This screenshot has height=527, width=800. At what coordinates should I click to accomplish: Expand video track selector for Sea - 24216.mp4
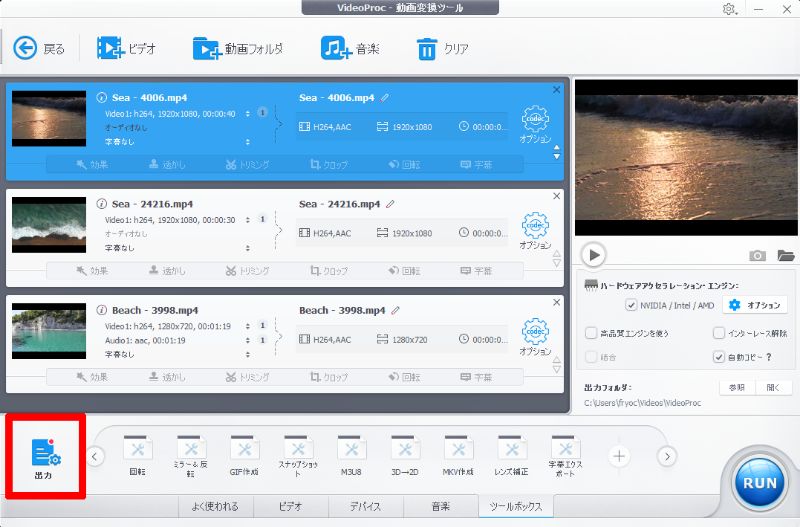click(x=247, y=220)
